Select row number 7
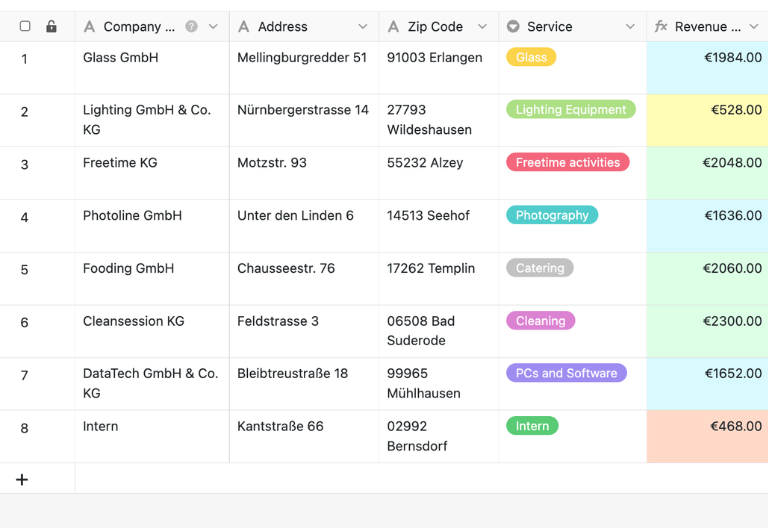The width and height of the screenshot is (768, 528). (24, 376)
